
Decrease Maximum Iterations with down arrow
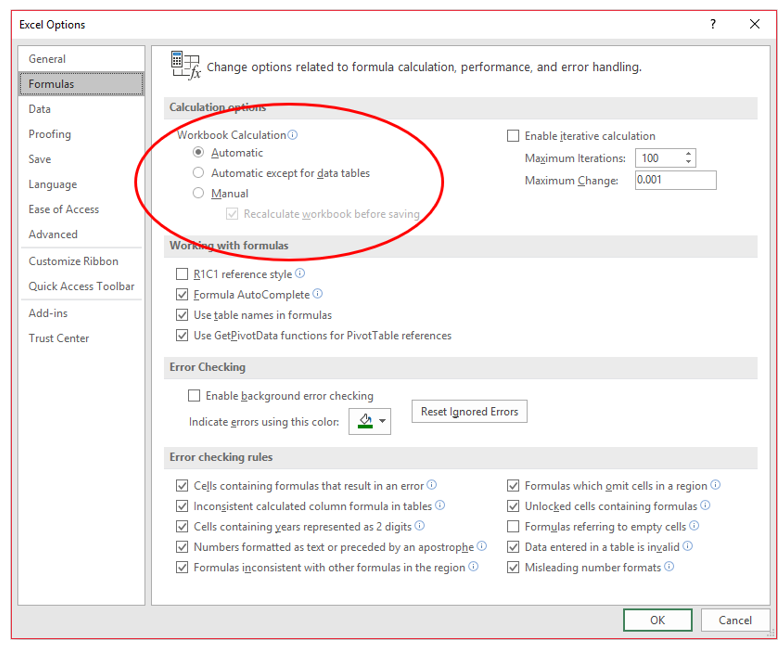pos(689,162)
